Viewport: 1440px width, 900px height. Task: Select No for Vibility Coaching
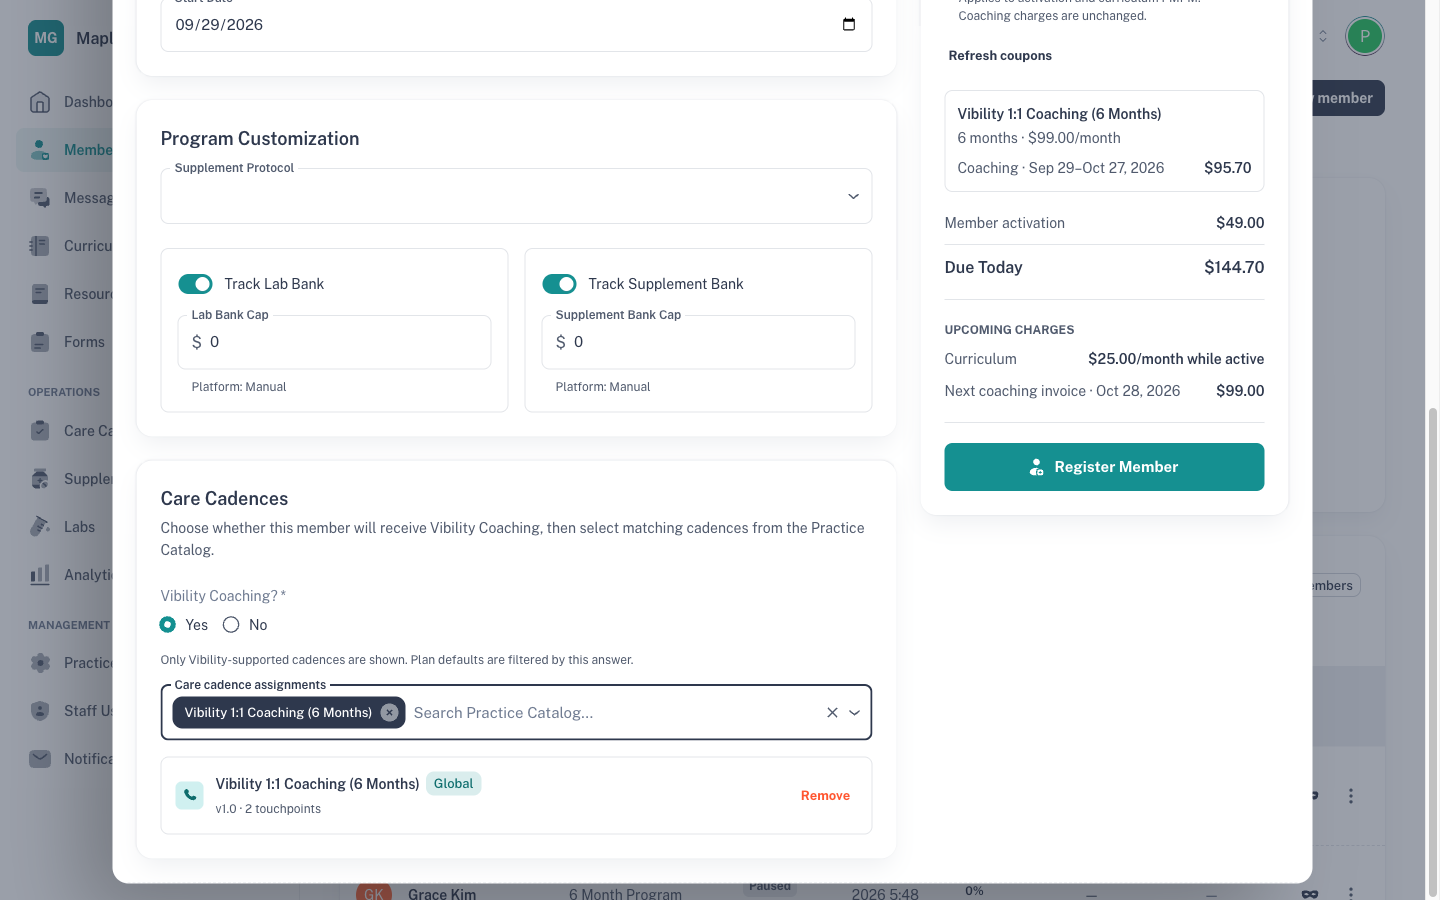tap(231, 625)
